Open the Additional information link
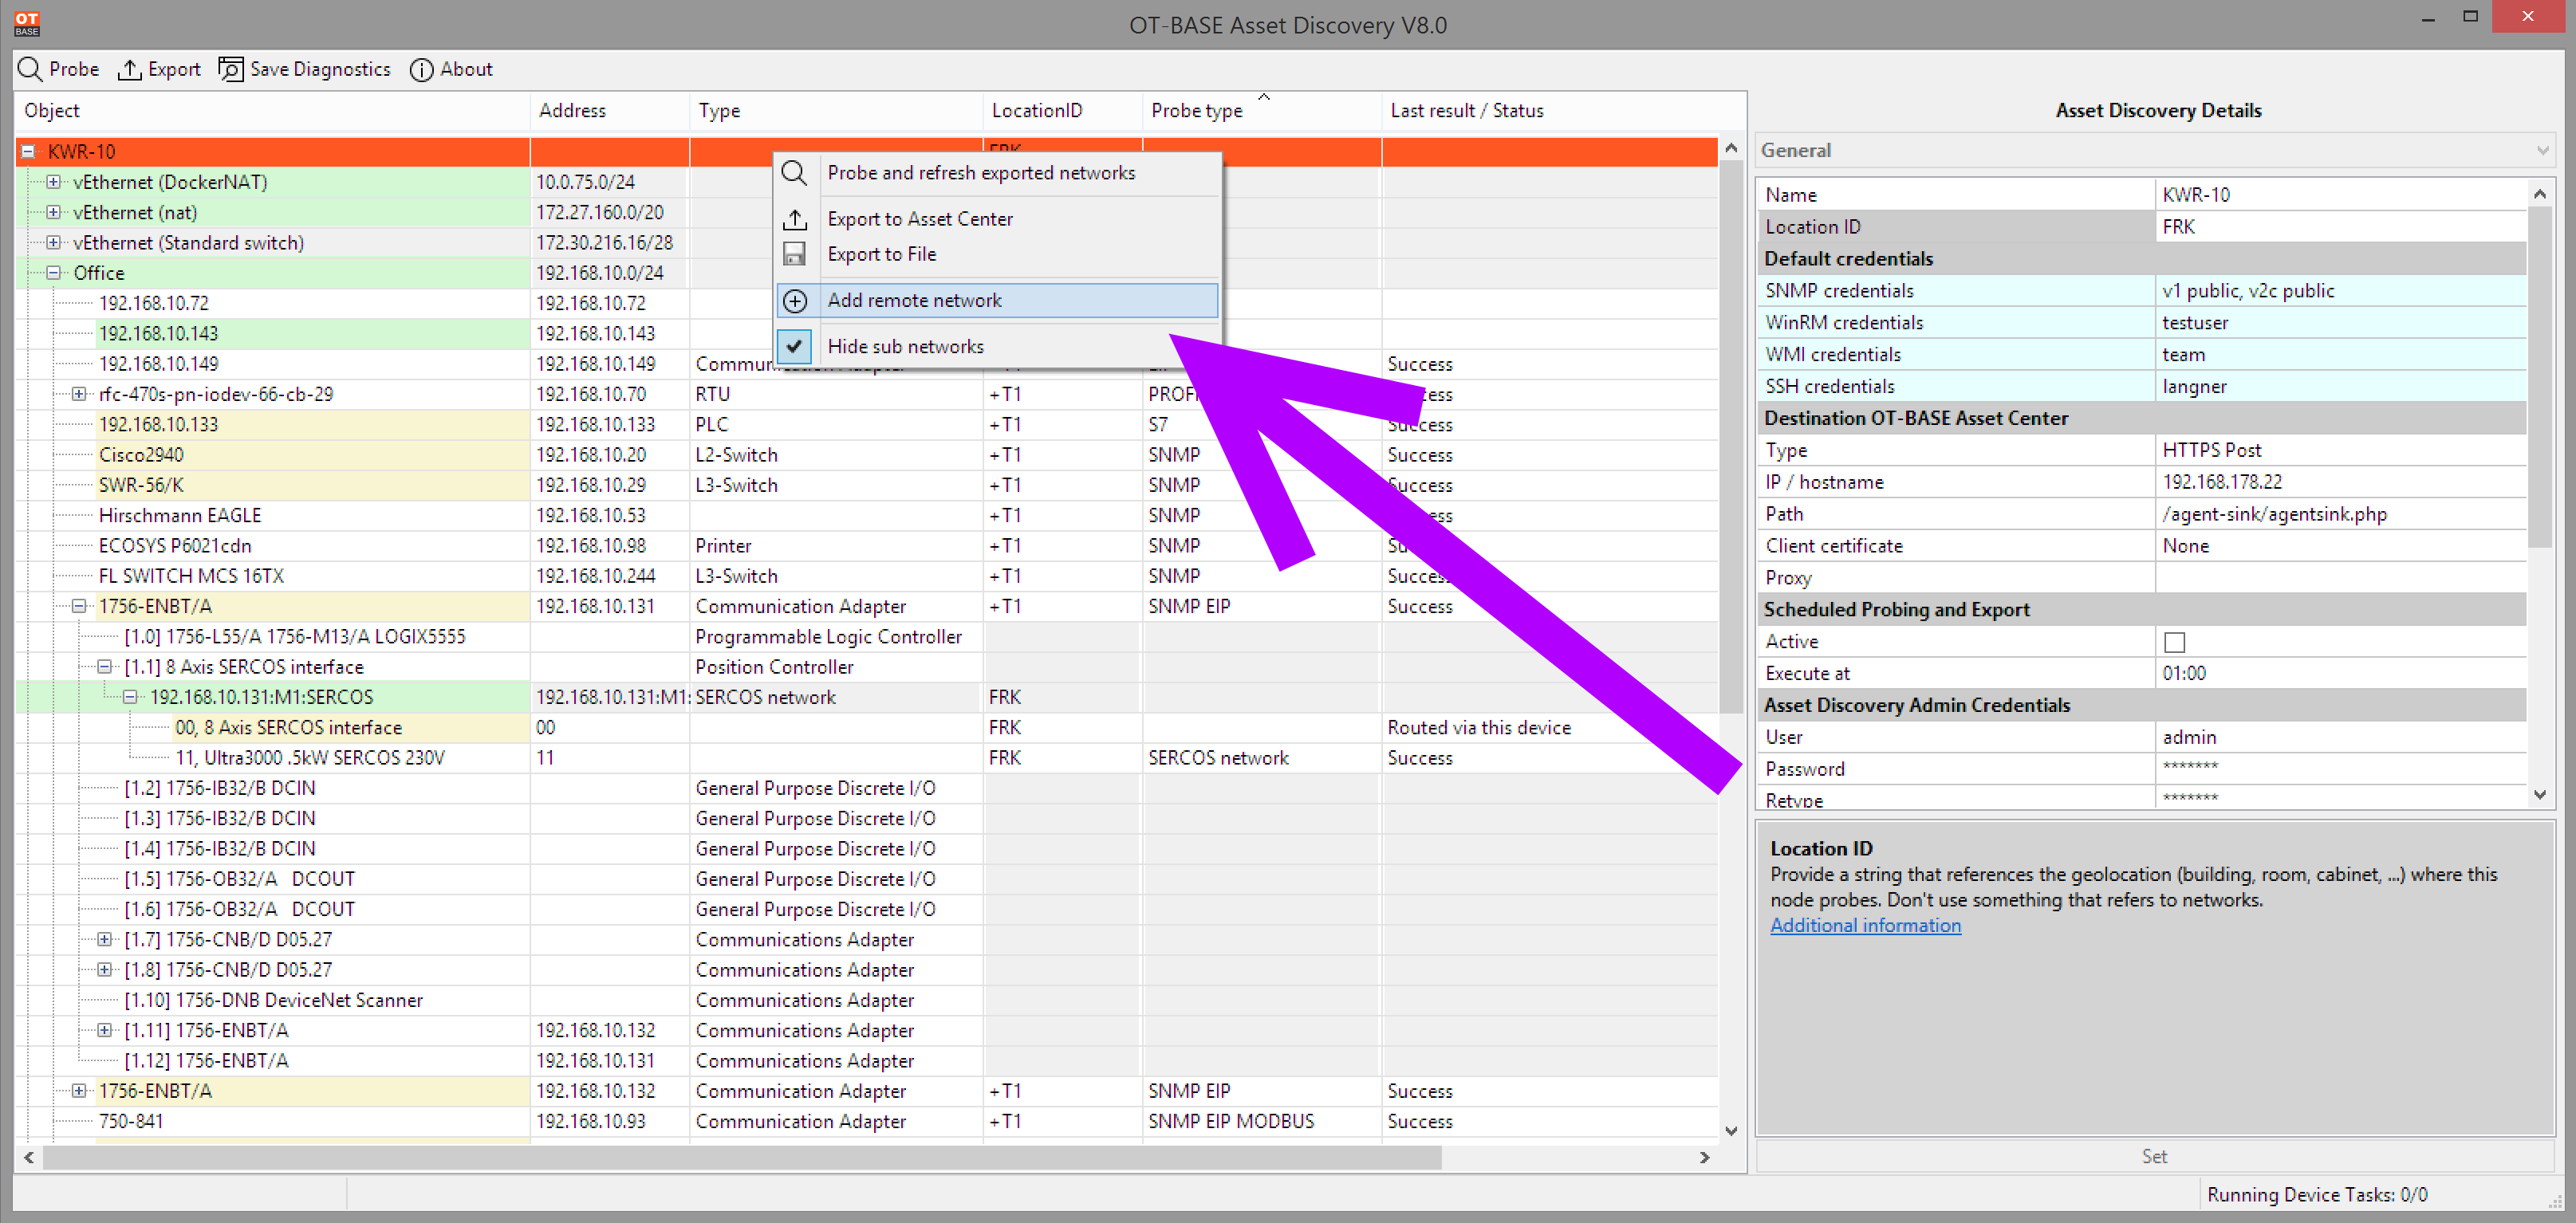This screenshot has width=2576, height=1223. coord(1865,925)
